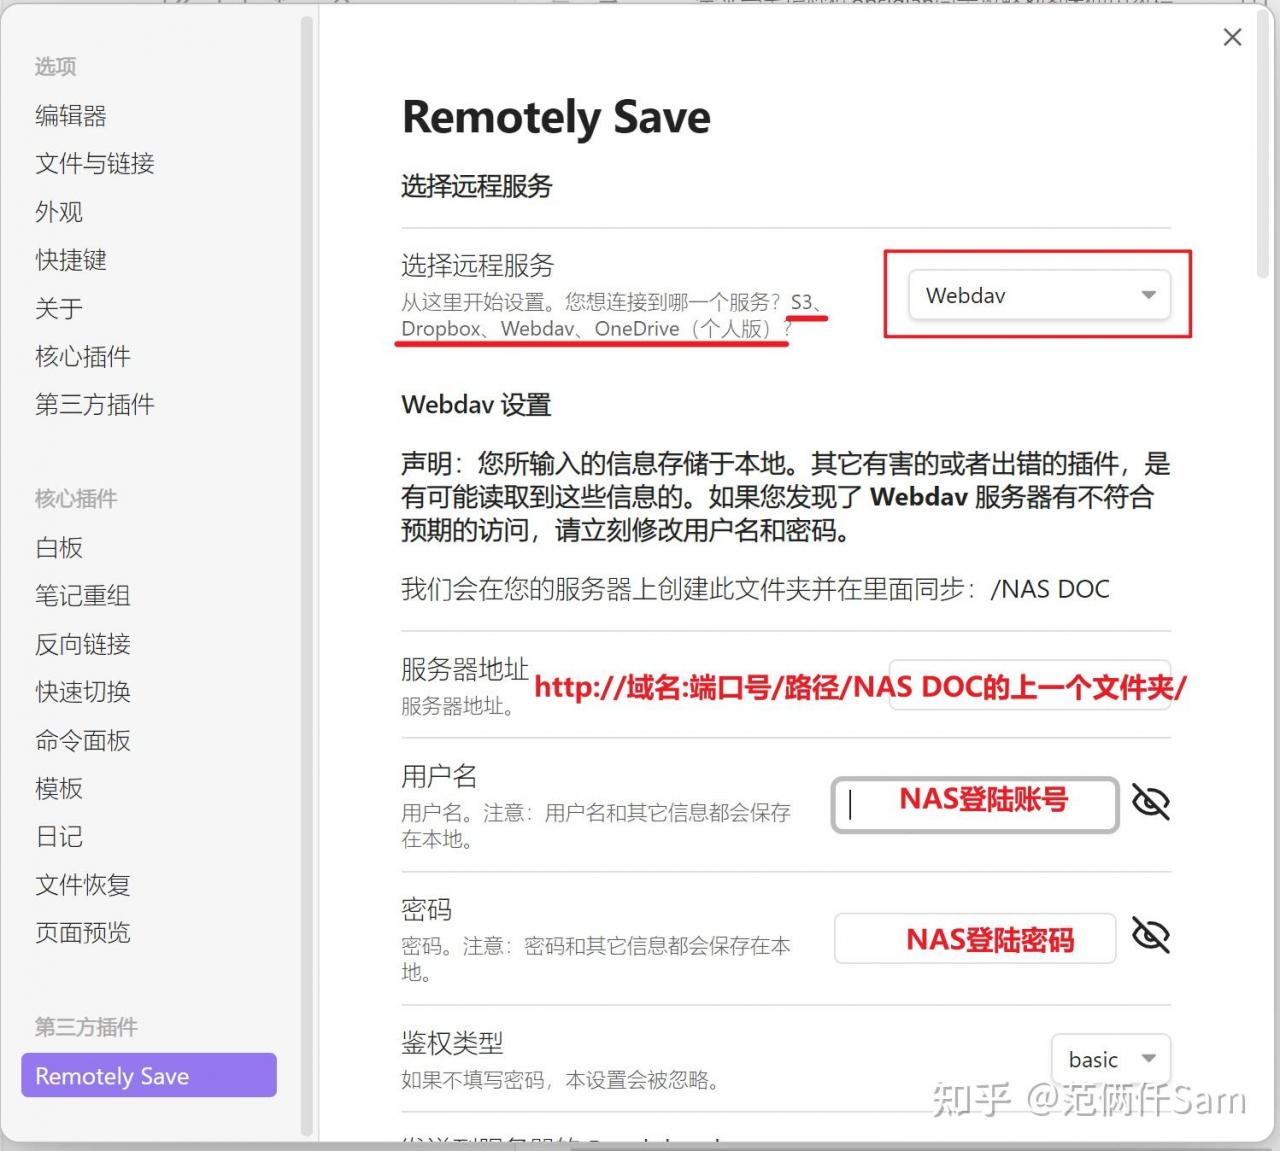Viewport: 1280px width, 1151px height.
Task: Open 快捷键 settings
Action: [x=71, y=260]
